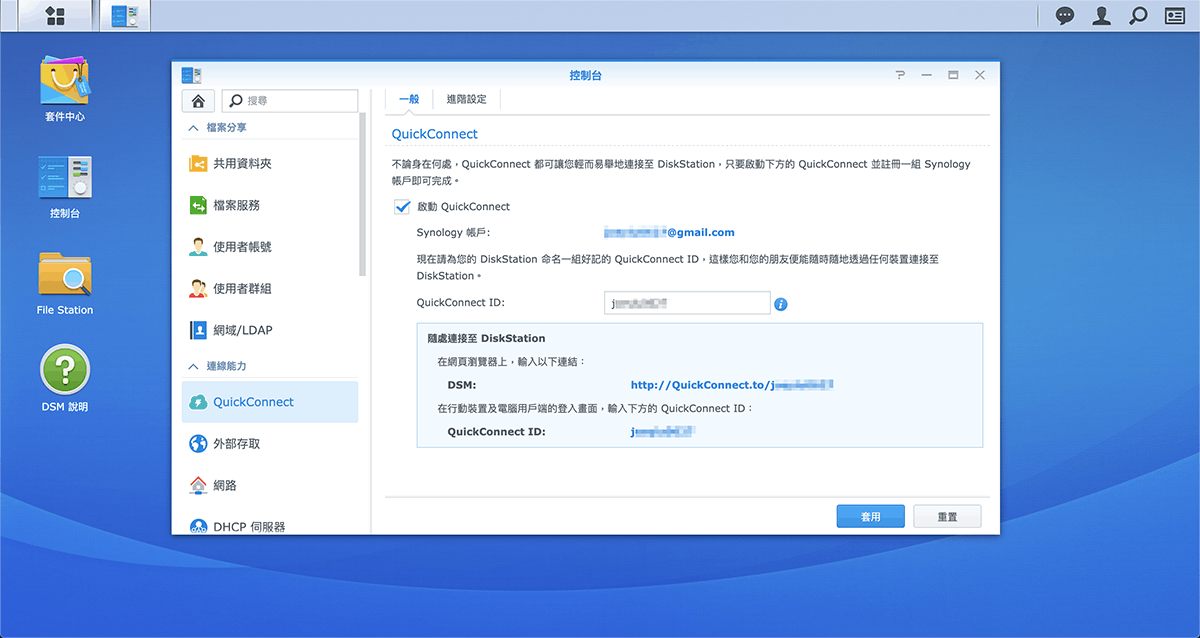Click the 共用資料夾 folder icon
This screenshot has width=1200, height=638.
pyautogui.click(x=198, y=163)
